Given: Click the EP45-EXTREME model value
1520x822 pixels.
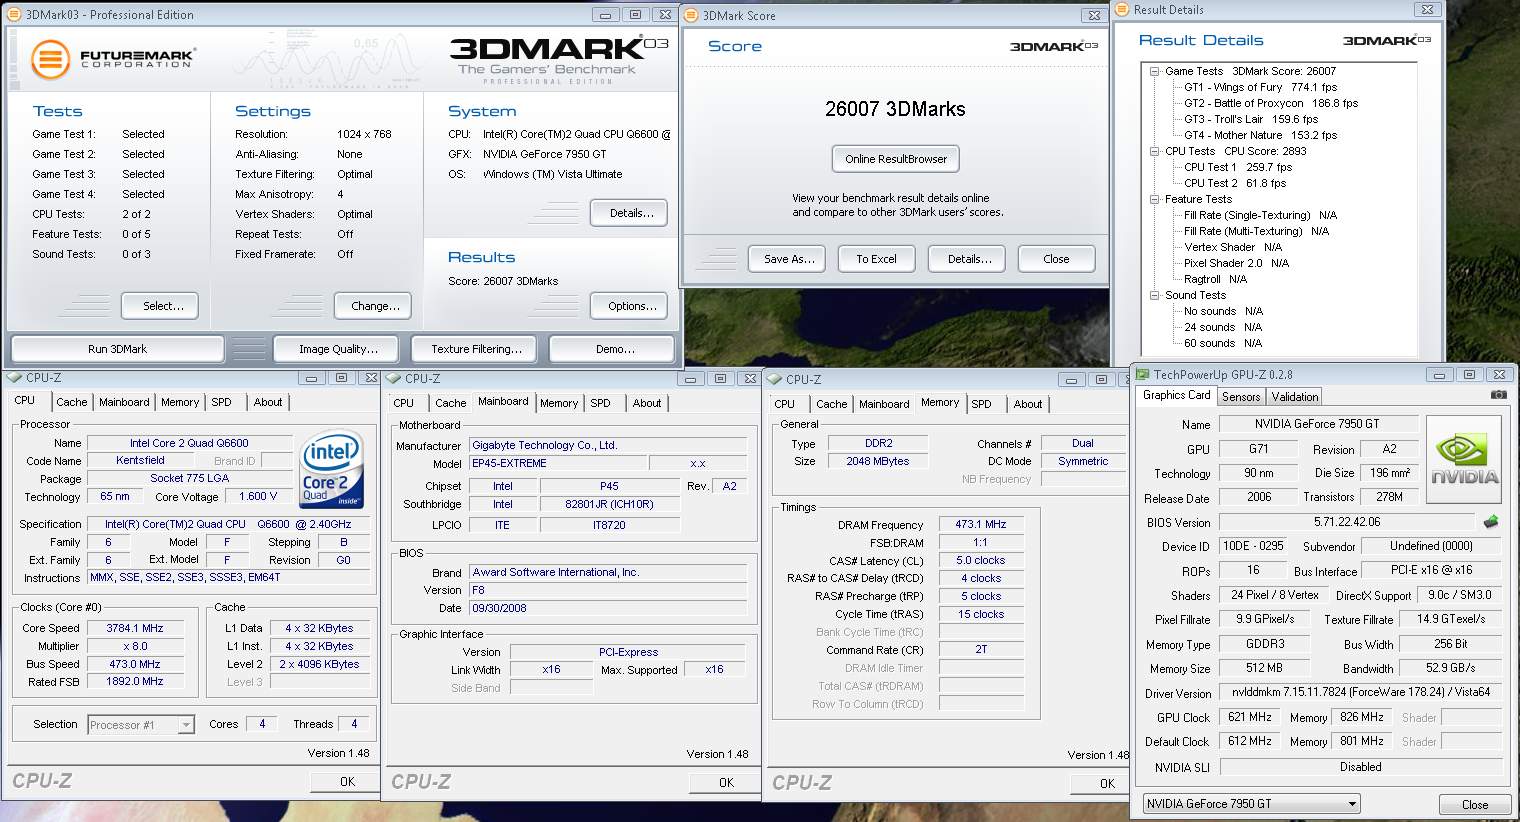Looking at the screenshot, I should click(557, 463).
